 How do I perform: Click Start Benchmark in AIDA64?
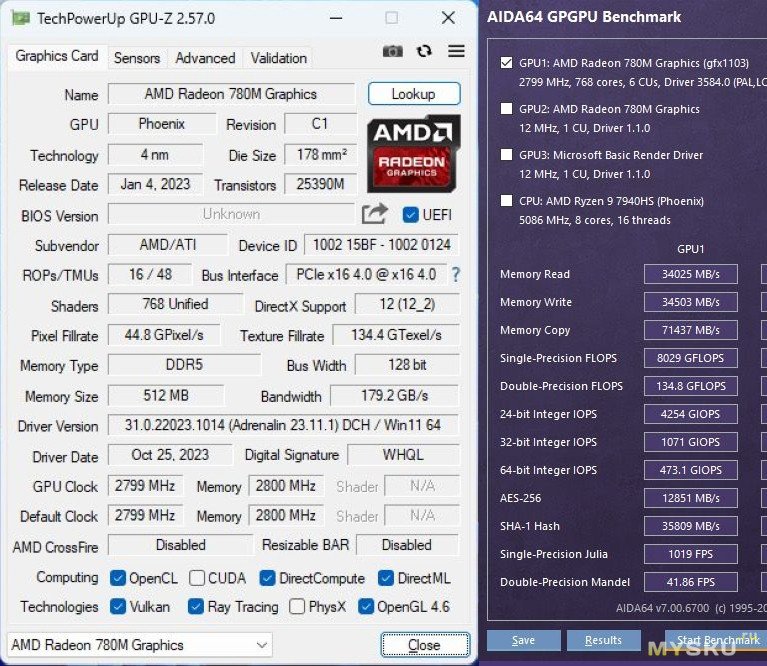pyautogui.click(x=716, y=640)
